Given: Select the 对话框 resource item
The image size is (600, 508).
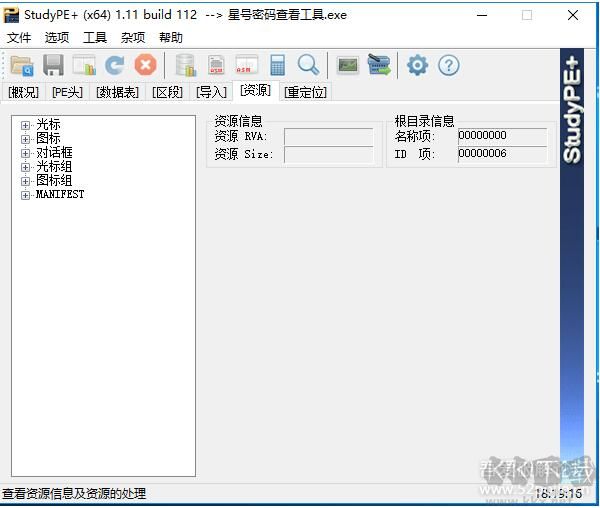Looking at the screenshot, I should coord(54,153).
